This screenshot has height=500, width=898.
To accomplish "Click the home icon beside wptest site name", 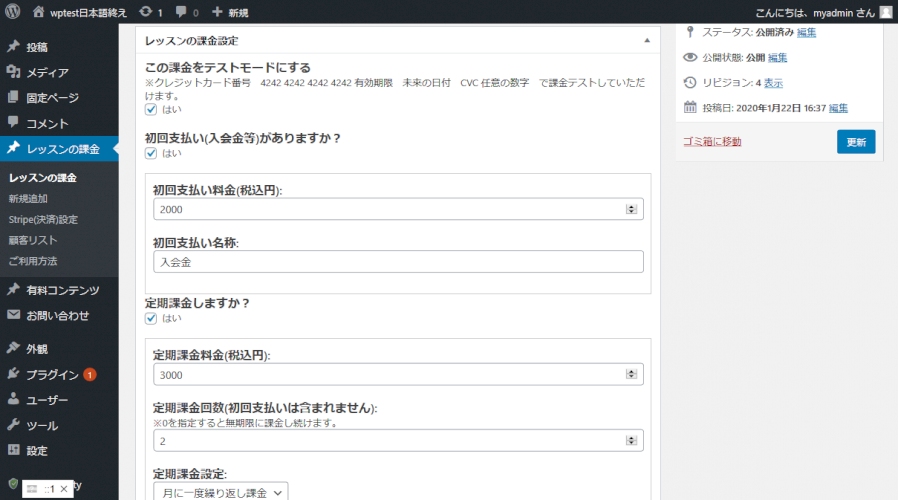I will (x=38, y=12).
